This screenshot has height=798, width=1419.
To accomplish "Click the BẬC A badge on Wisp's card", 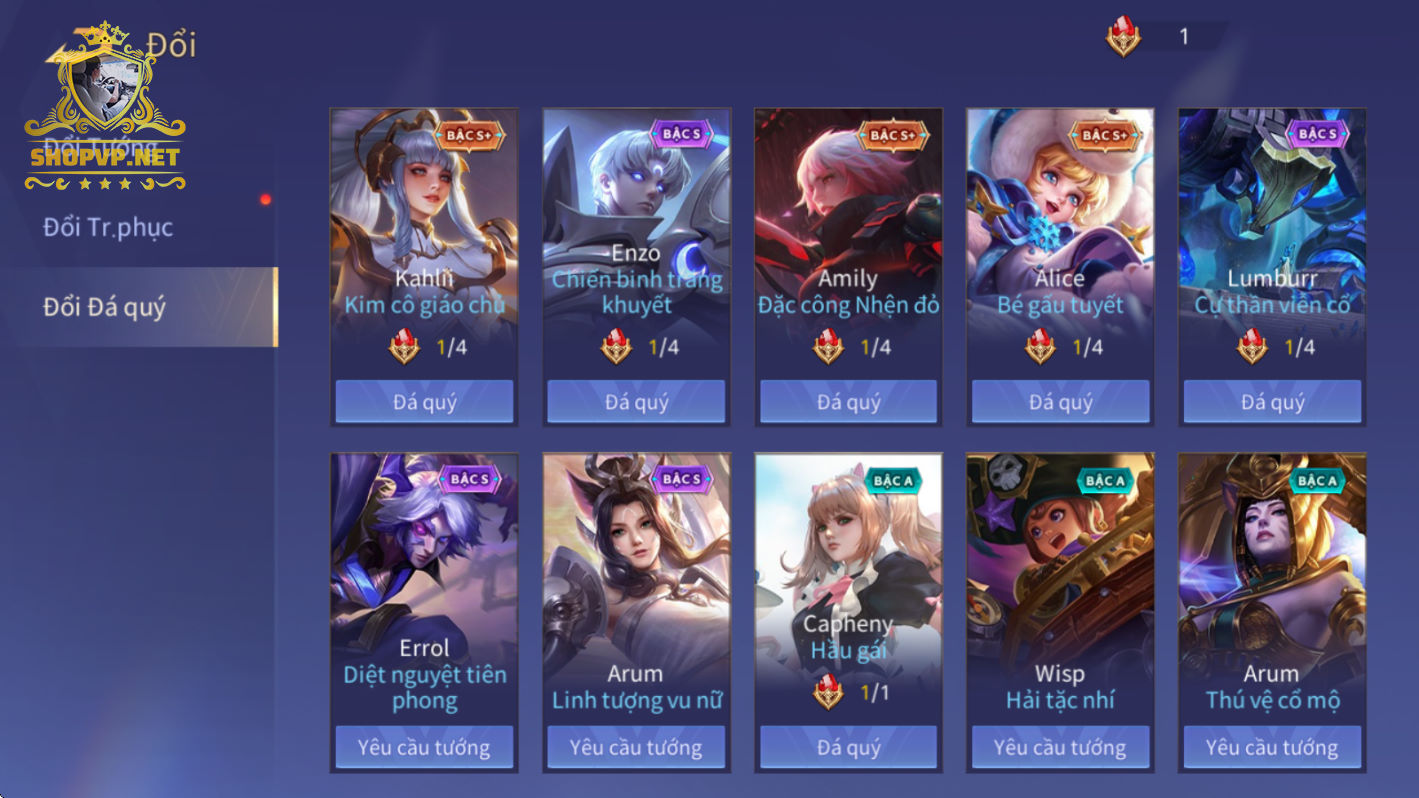I will tap(1106, 481).
